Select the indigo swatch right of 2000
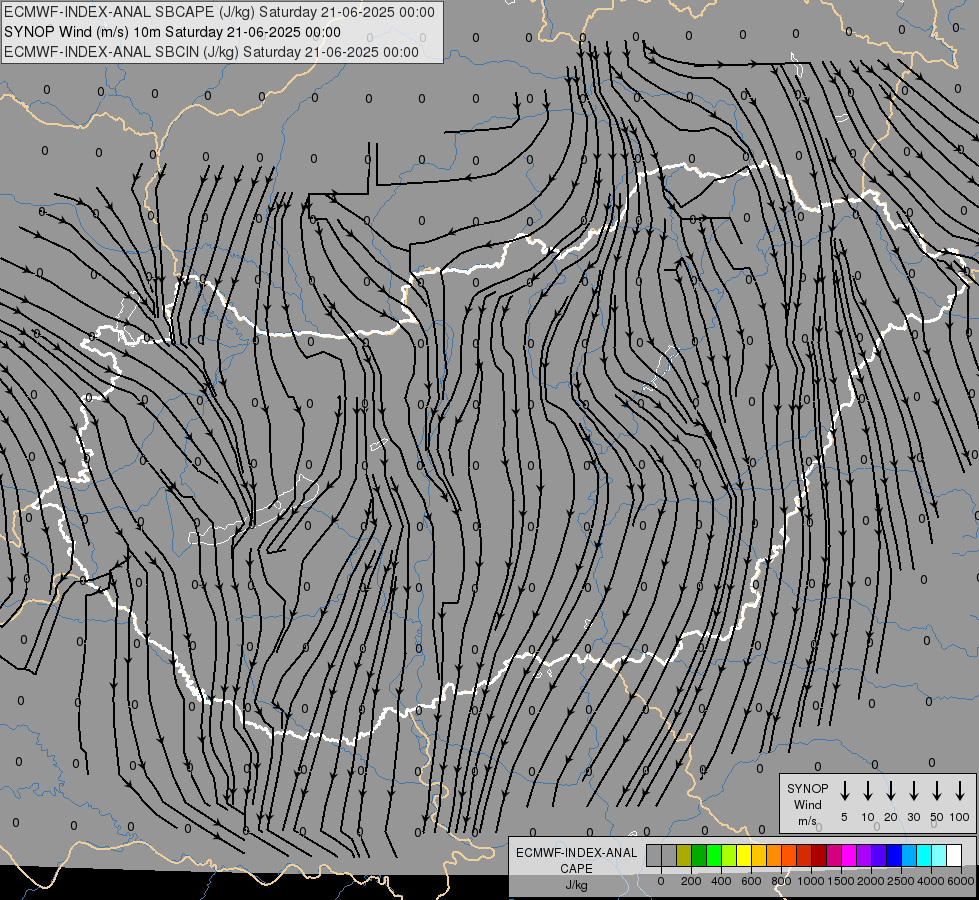The image size is (979, 900). click(878, 855)
